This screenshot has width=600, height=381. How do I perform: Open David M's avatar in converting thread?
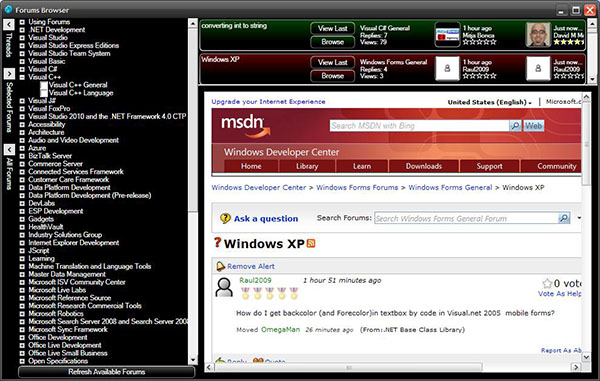click(538, 34)
